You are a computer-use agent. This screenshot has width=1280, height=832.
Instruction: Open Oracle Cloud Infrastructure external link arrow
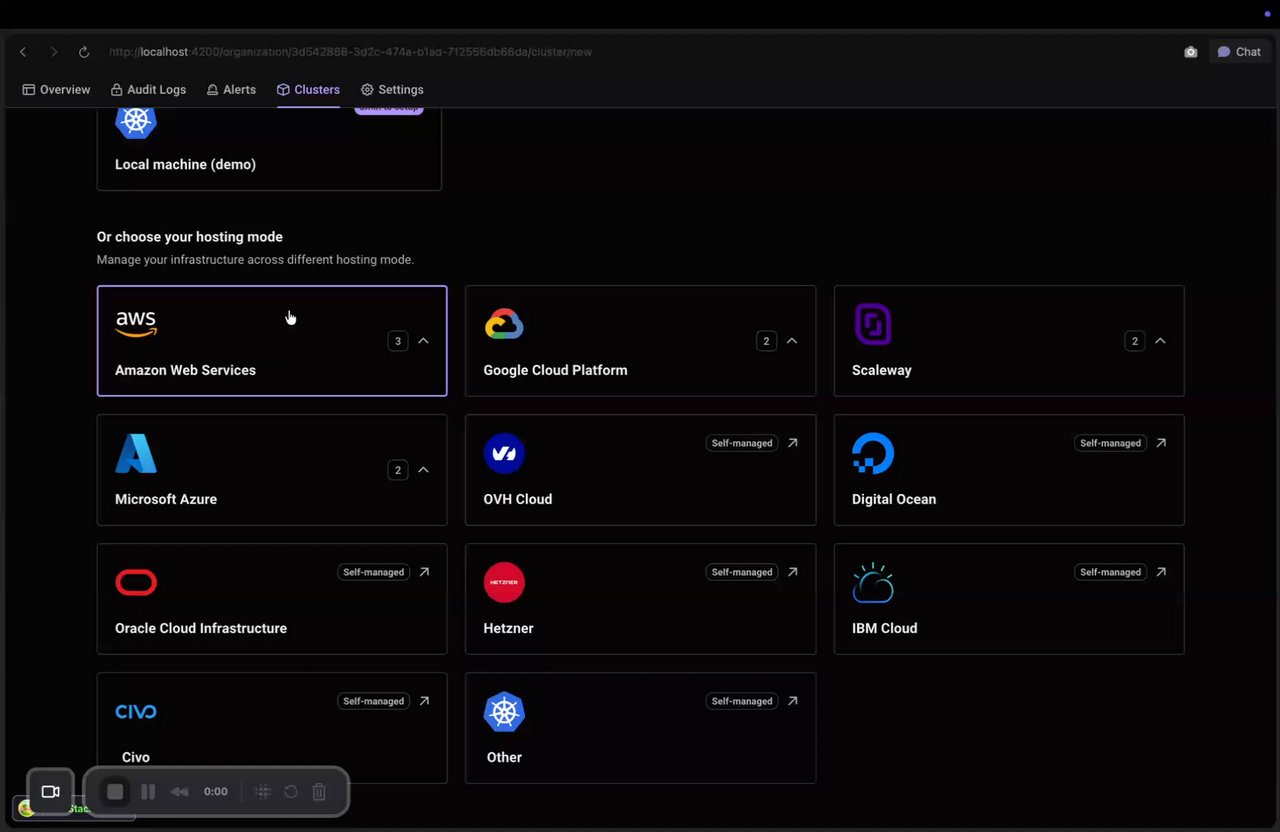[424, 572]
